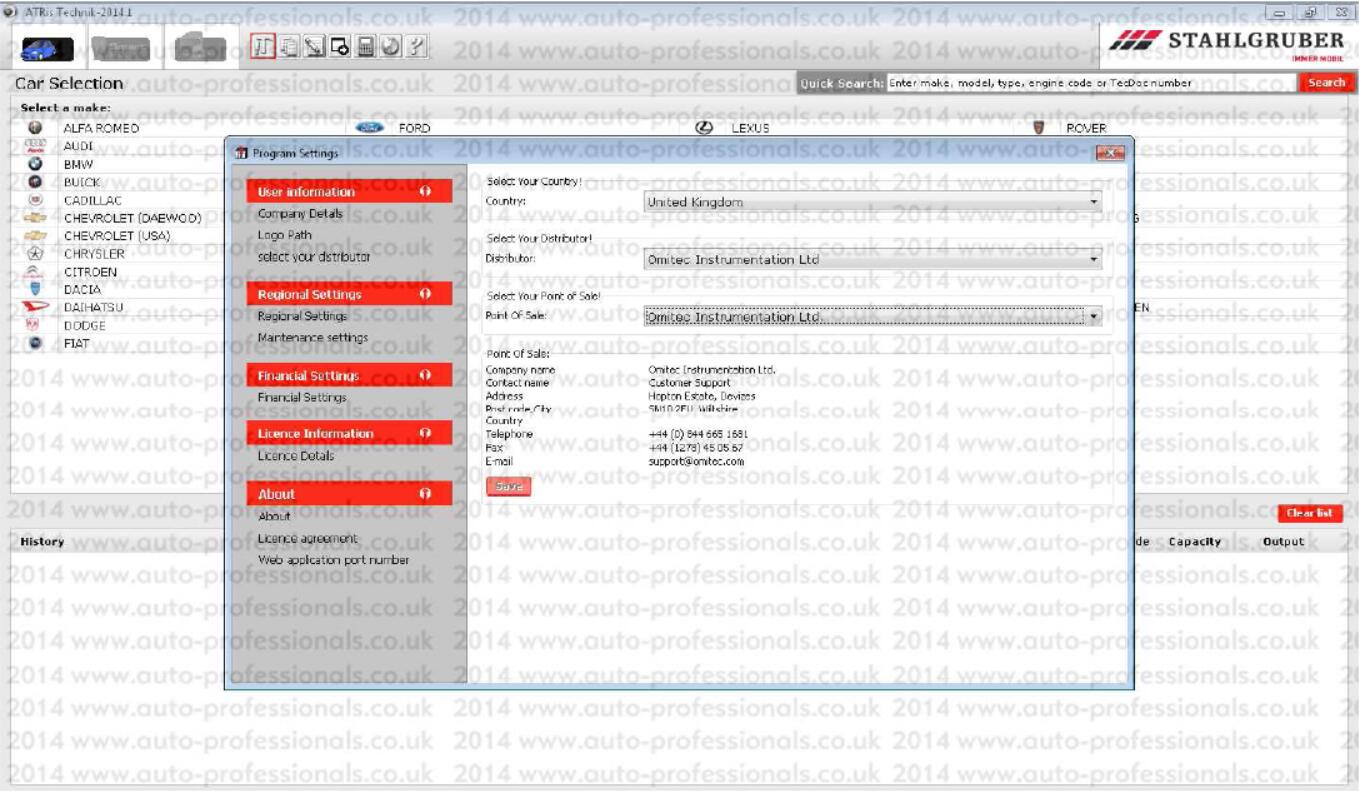Click the red Save button

pos(509,486)
